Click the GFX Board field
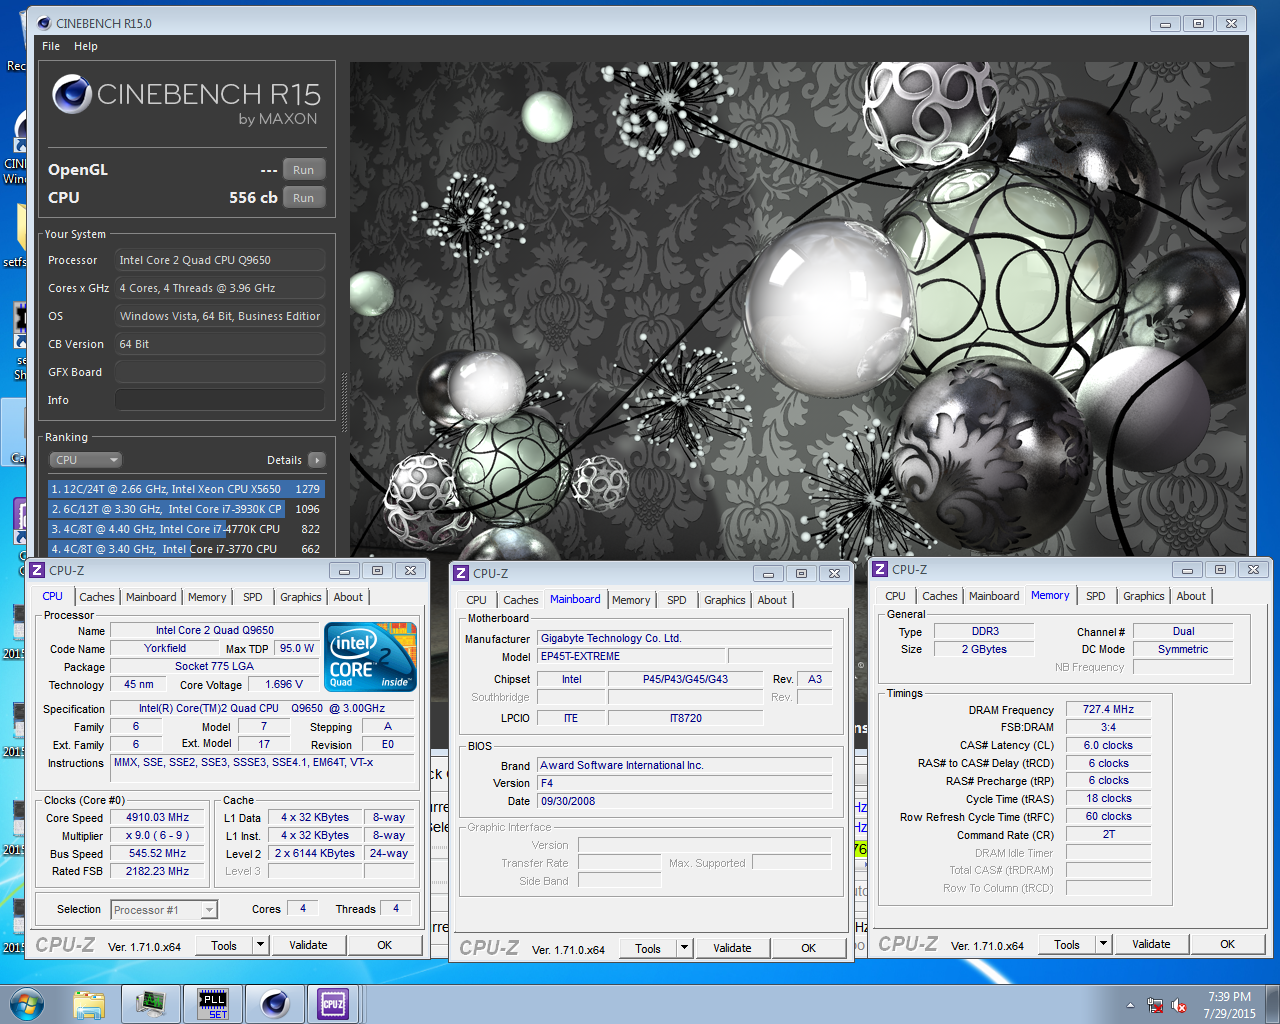 (x=220, y=372)
